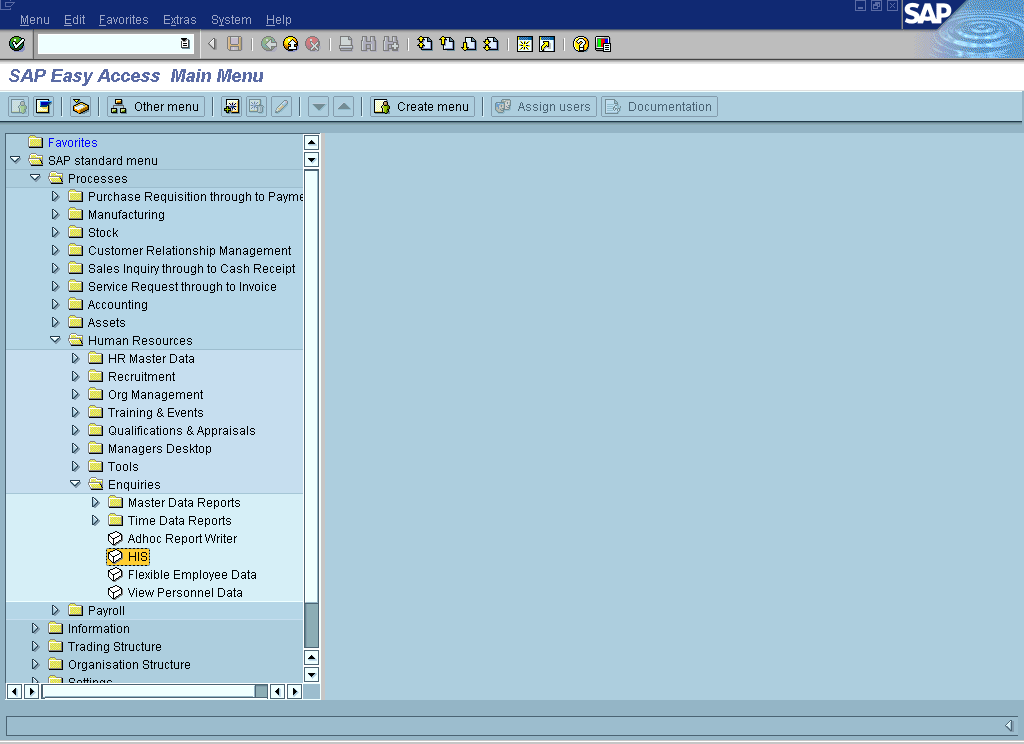Select the Org Management folder label
The height and width of the screenshot is (744, 1024).
point(155,395)
